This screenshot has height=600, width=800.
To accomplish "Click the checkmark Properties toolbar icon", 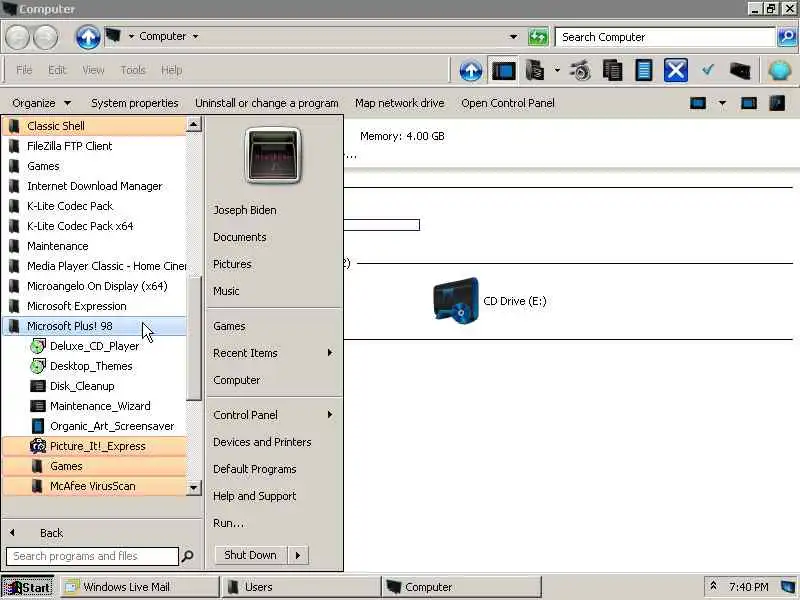I will 708,70.
